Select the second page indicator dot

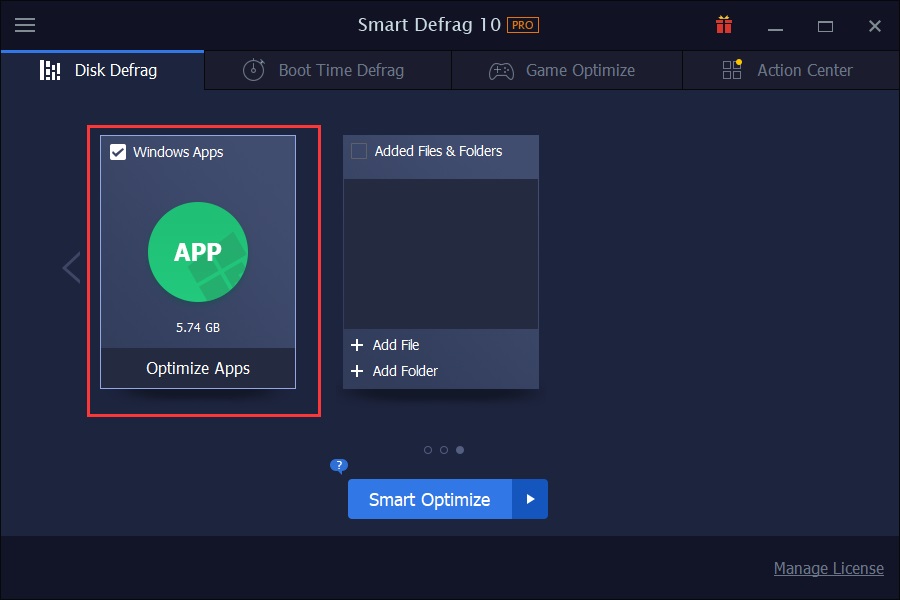click(444, 450)
